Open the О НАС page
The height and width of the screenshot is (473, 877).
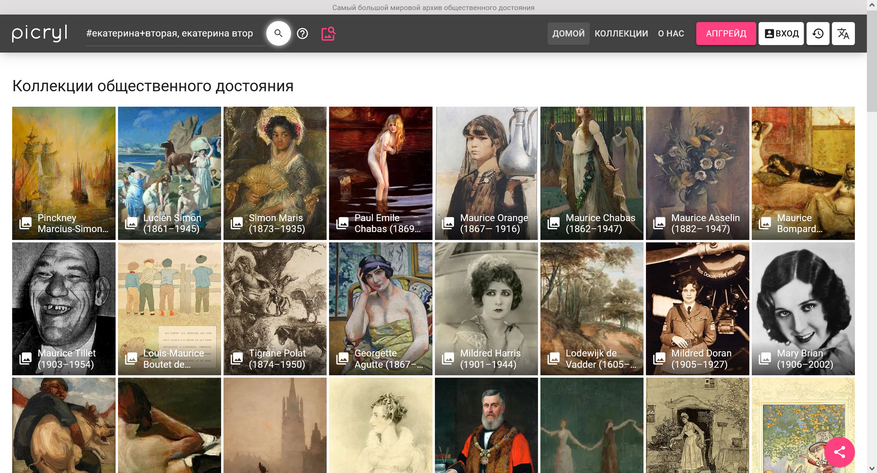point(671,34)
